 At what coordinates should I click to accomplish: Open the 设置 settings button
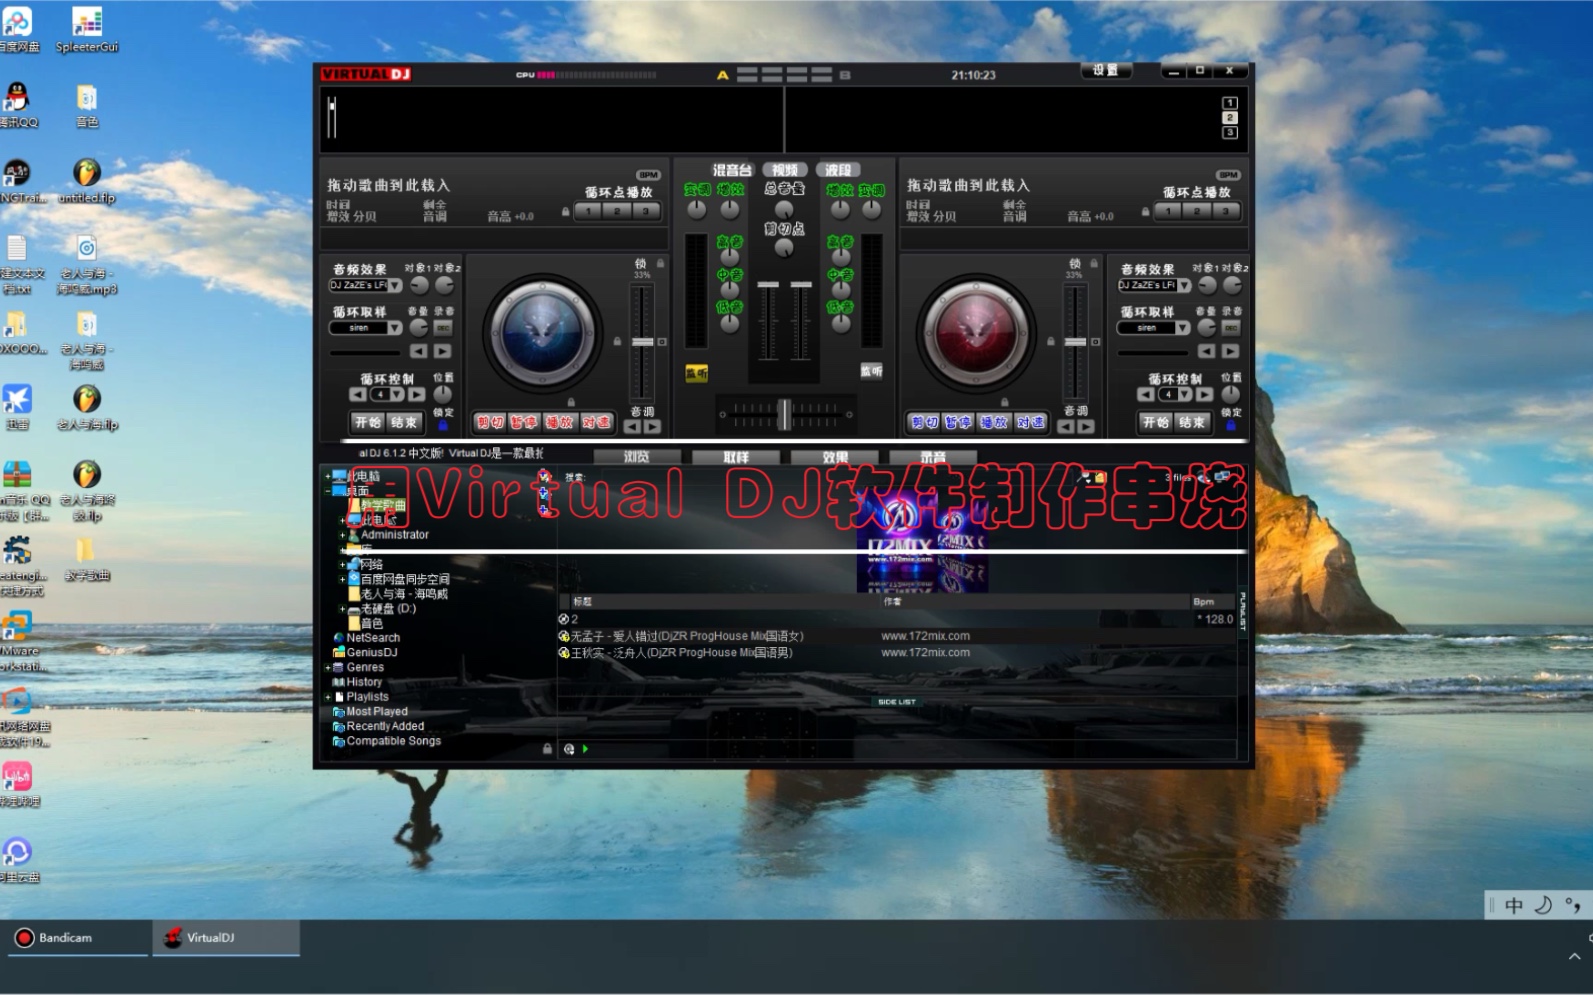coord(1106,71)
